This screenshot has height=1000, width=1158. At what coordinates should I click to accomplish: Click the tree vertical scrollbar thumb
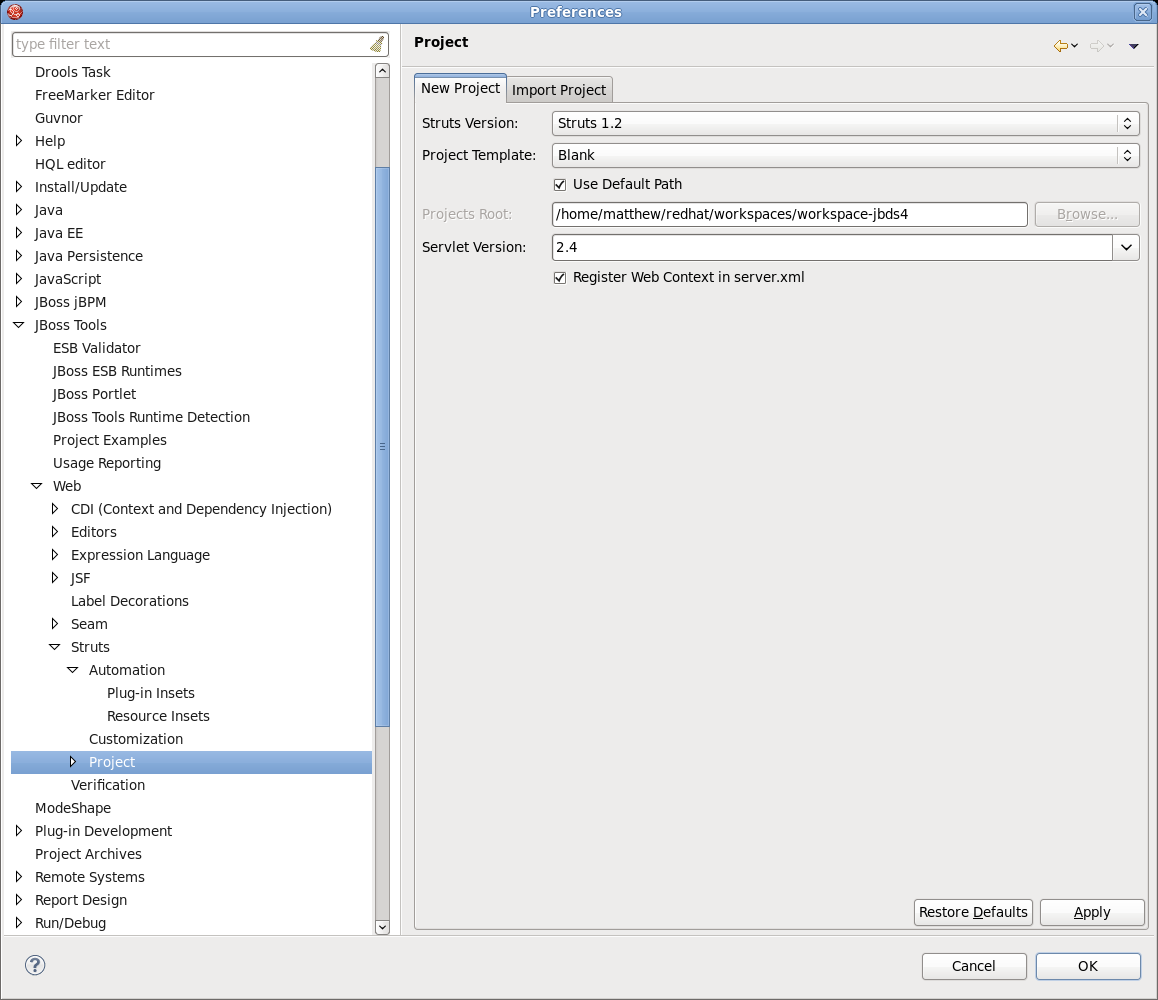coord(382,447)
